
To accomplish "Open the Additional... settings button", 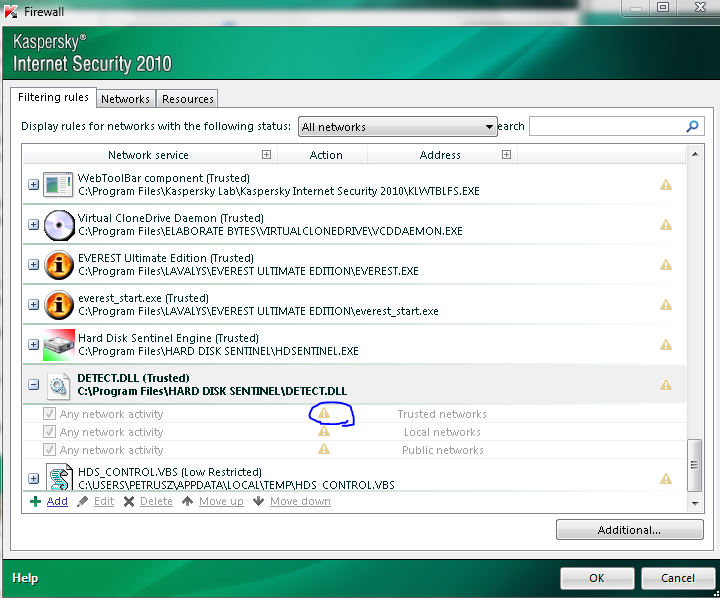I will coord(630,530).
